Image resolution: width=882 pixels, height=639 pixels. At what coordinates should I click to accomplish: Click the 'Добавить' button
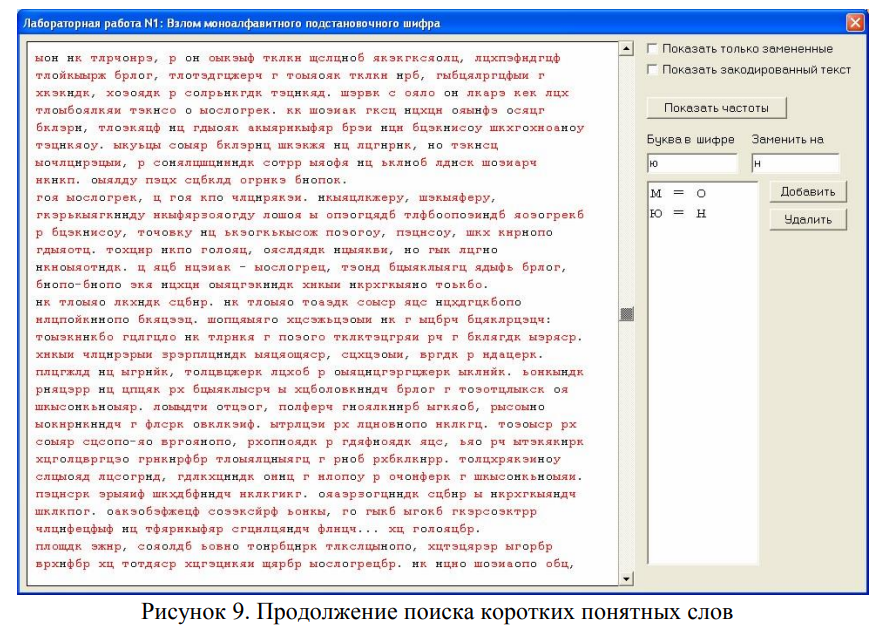click(x=808, y=191)
